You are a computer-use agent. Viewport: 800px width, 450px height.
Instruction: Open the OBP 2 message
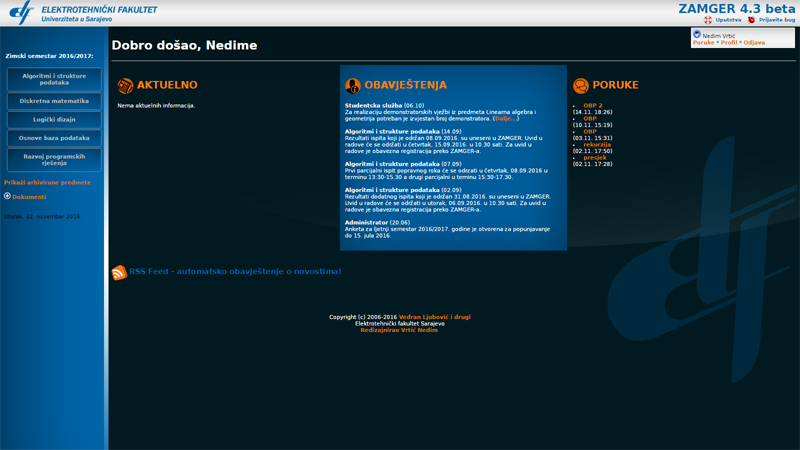pos(593,106)
